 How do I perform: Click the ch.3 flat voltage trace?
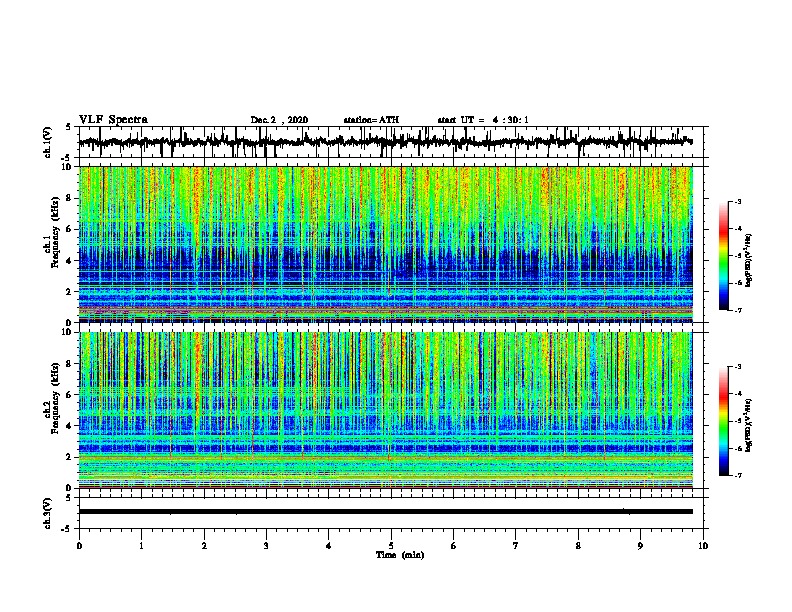[385, 512]
